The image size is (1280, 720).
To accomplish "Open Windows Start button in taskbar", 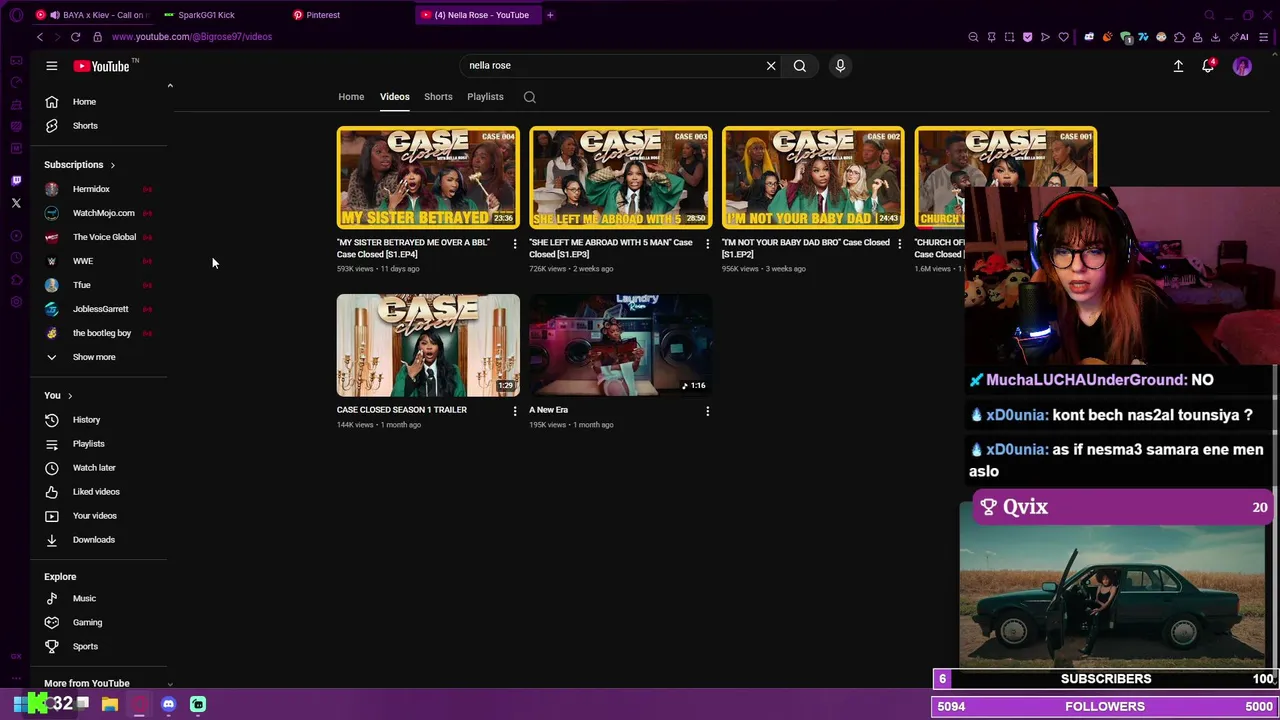I will (20, 704).
